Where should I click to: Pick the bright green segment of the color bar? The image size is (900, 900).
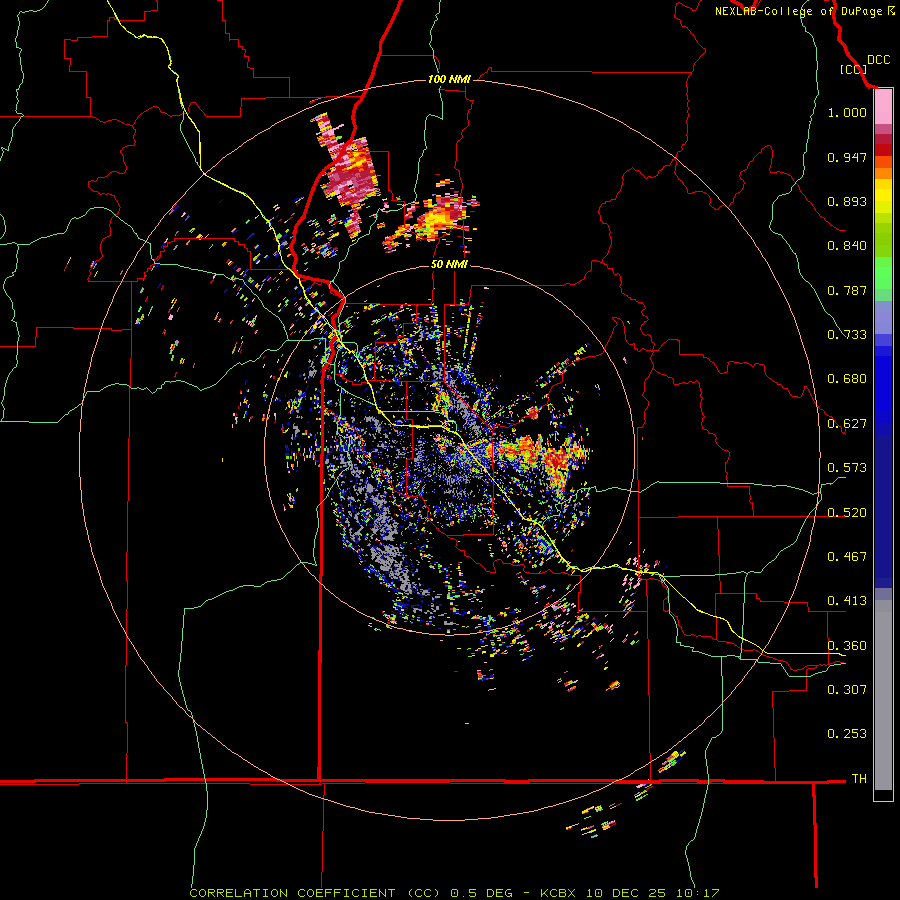pyautogui.click(x=883, y=273)
